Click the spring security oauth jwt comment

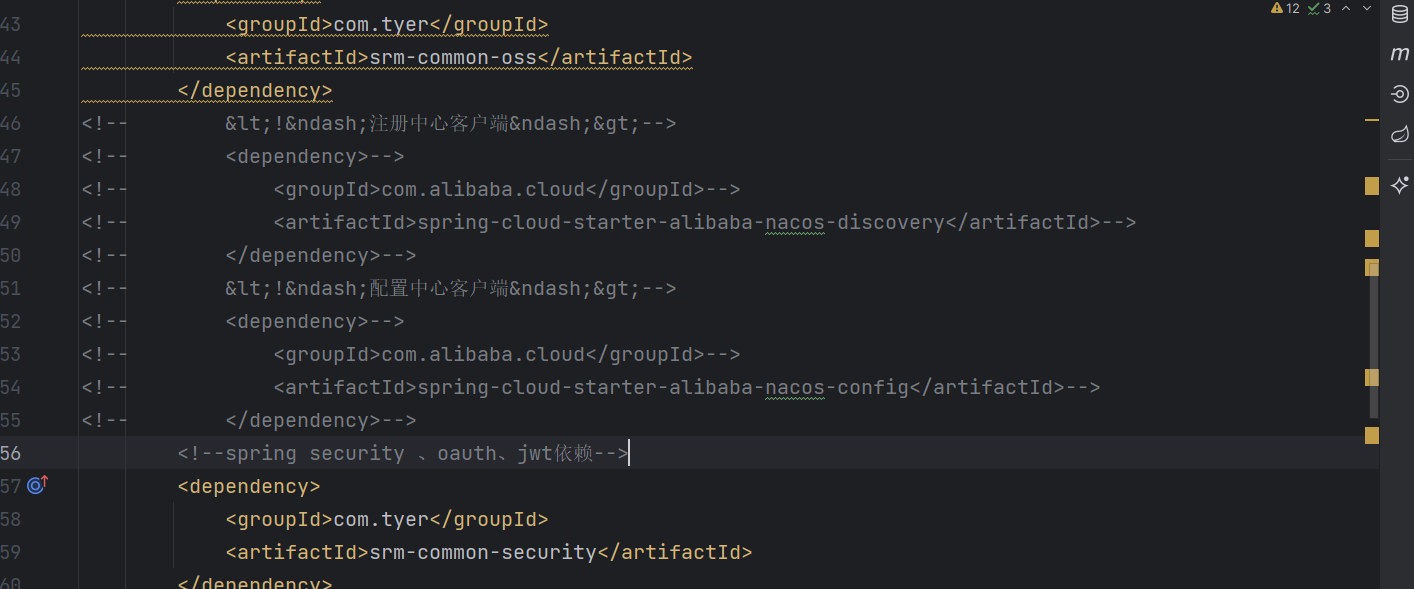pos(402,454)
